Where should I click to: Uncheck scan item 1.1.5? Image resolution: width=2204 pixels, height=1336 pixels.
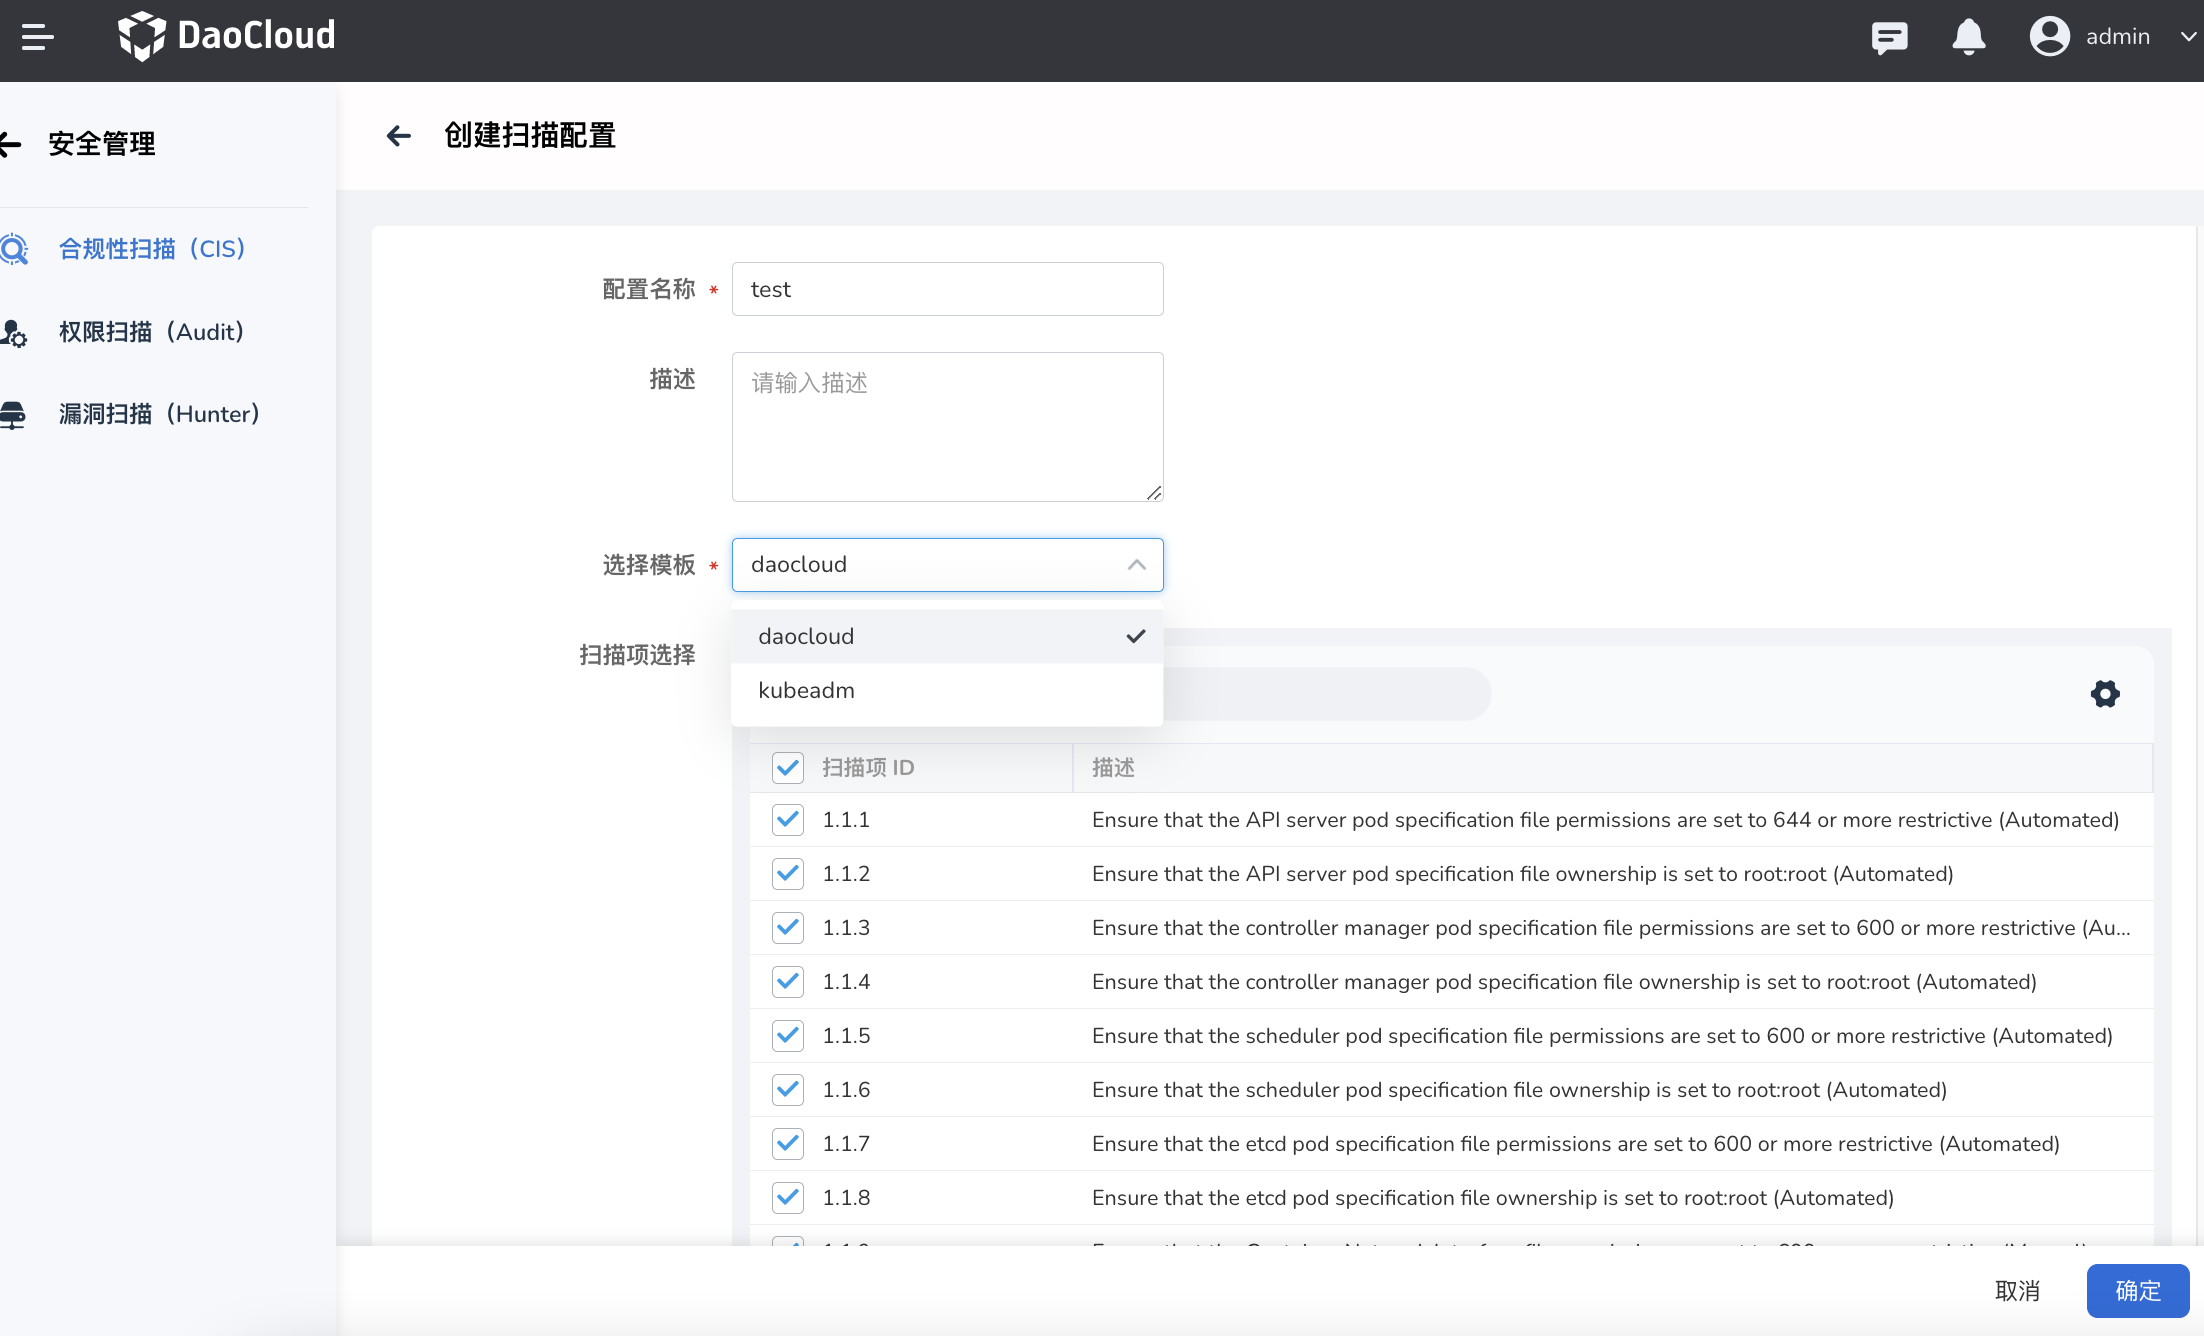tap(788, 1036)
